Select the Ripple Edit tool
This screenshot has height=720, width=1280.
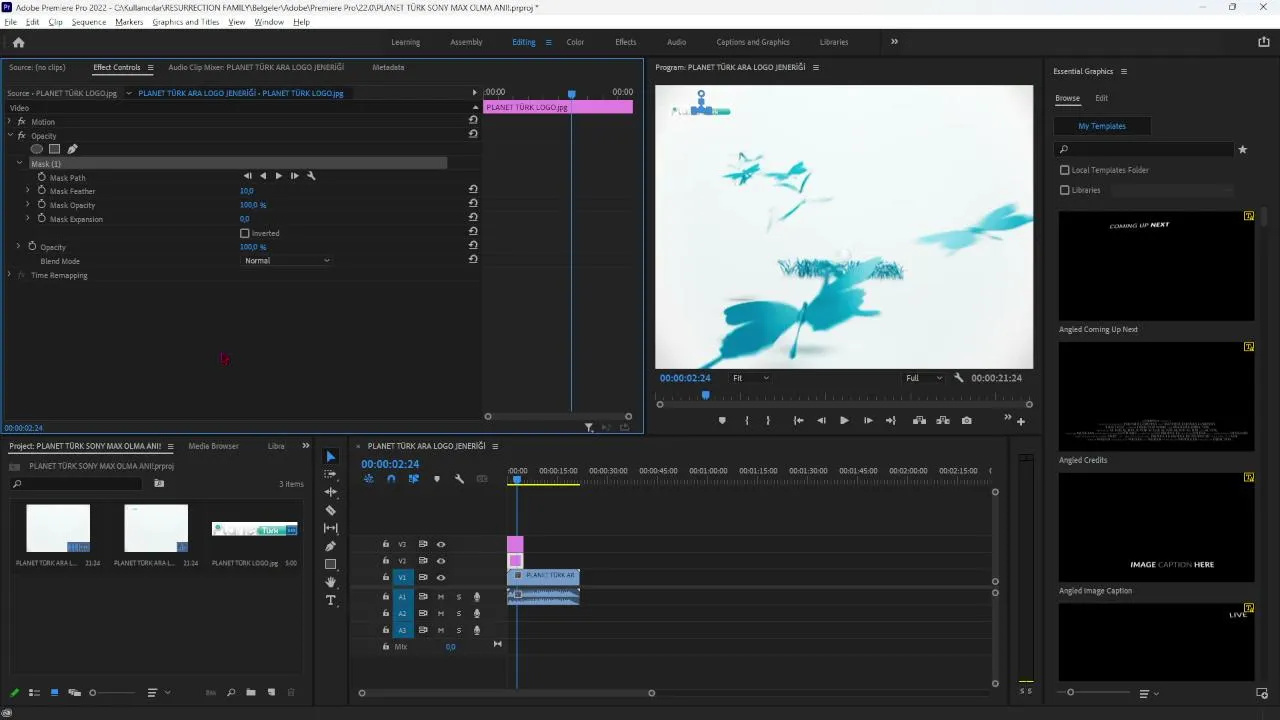tap(331, 492)
